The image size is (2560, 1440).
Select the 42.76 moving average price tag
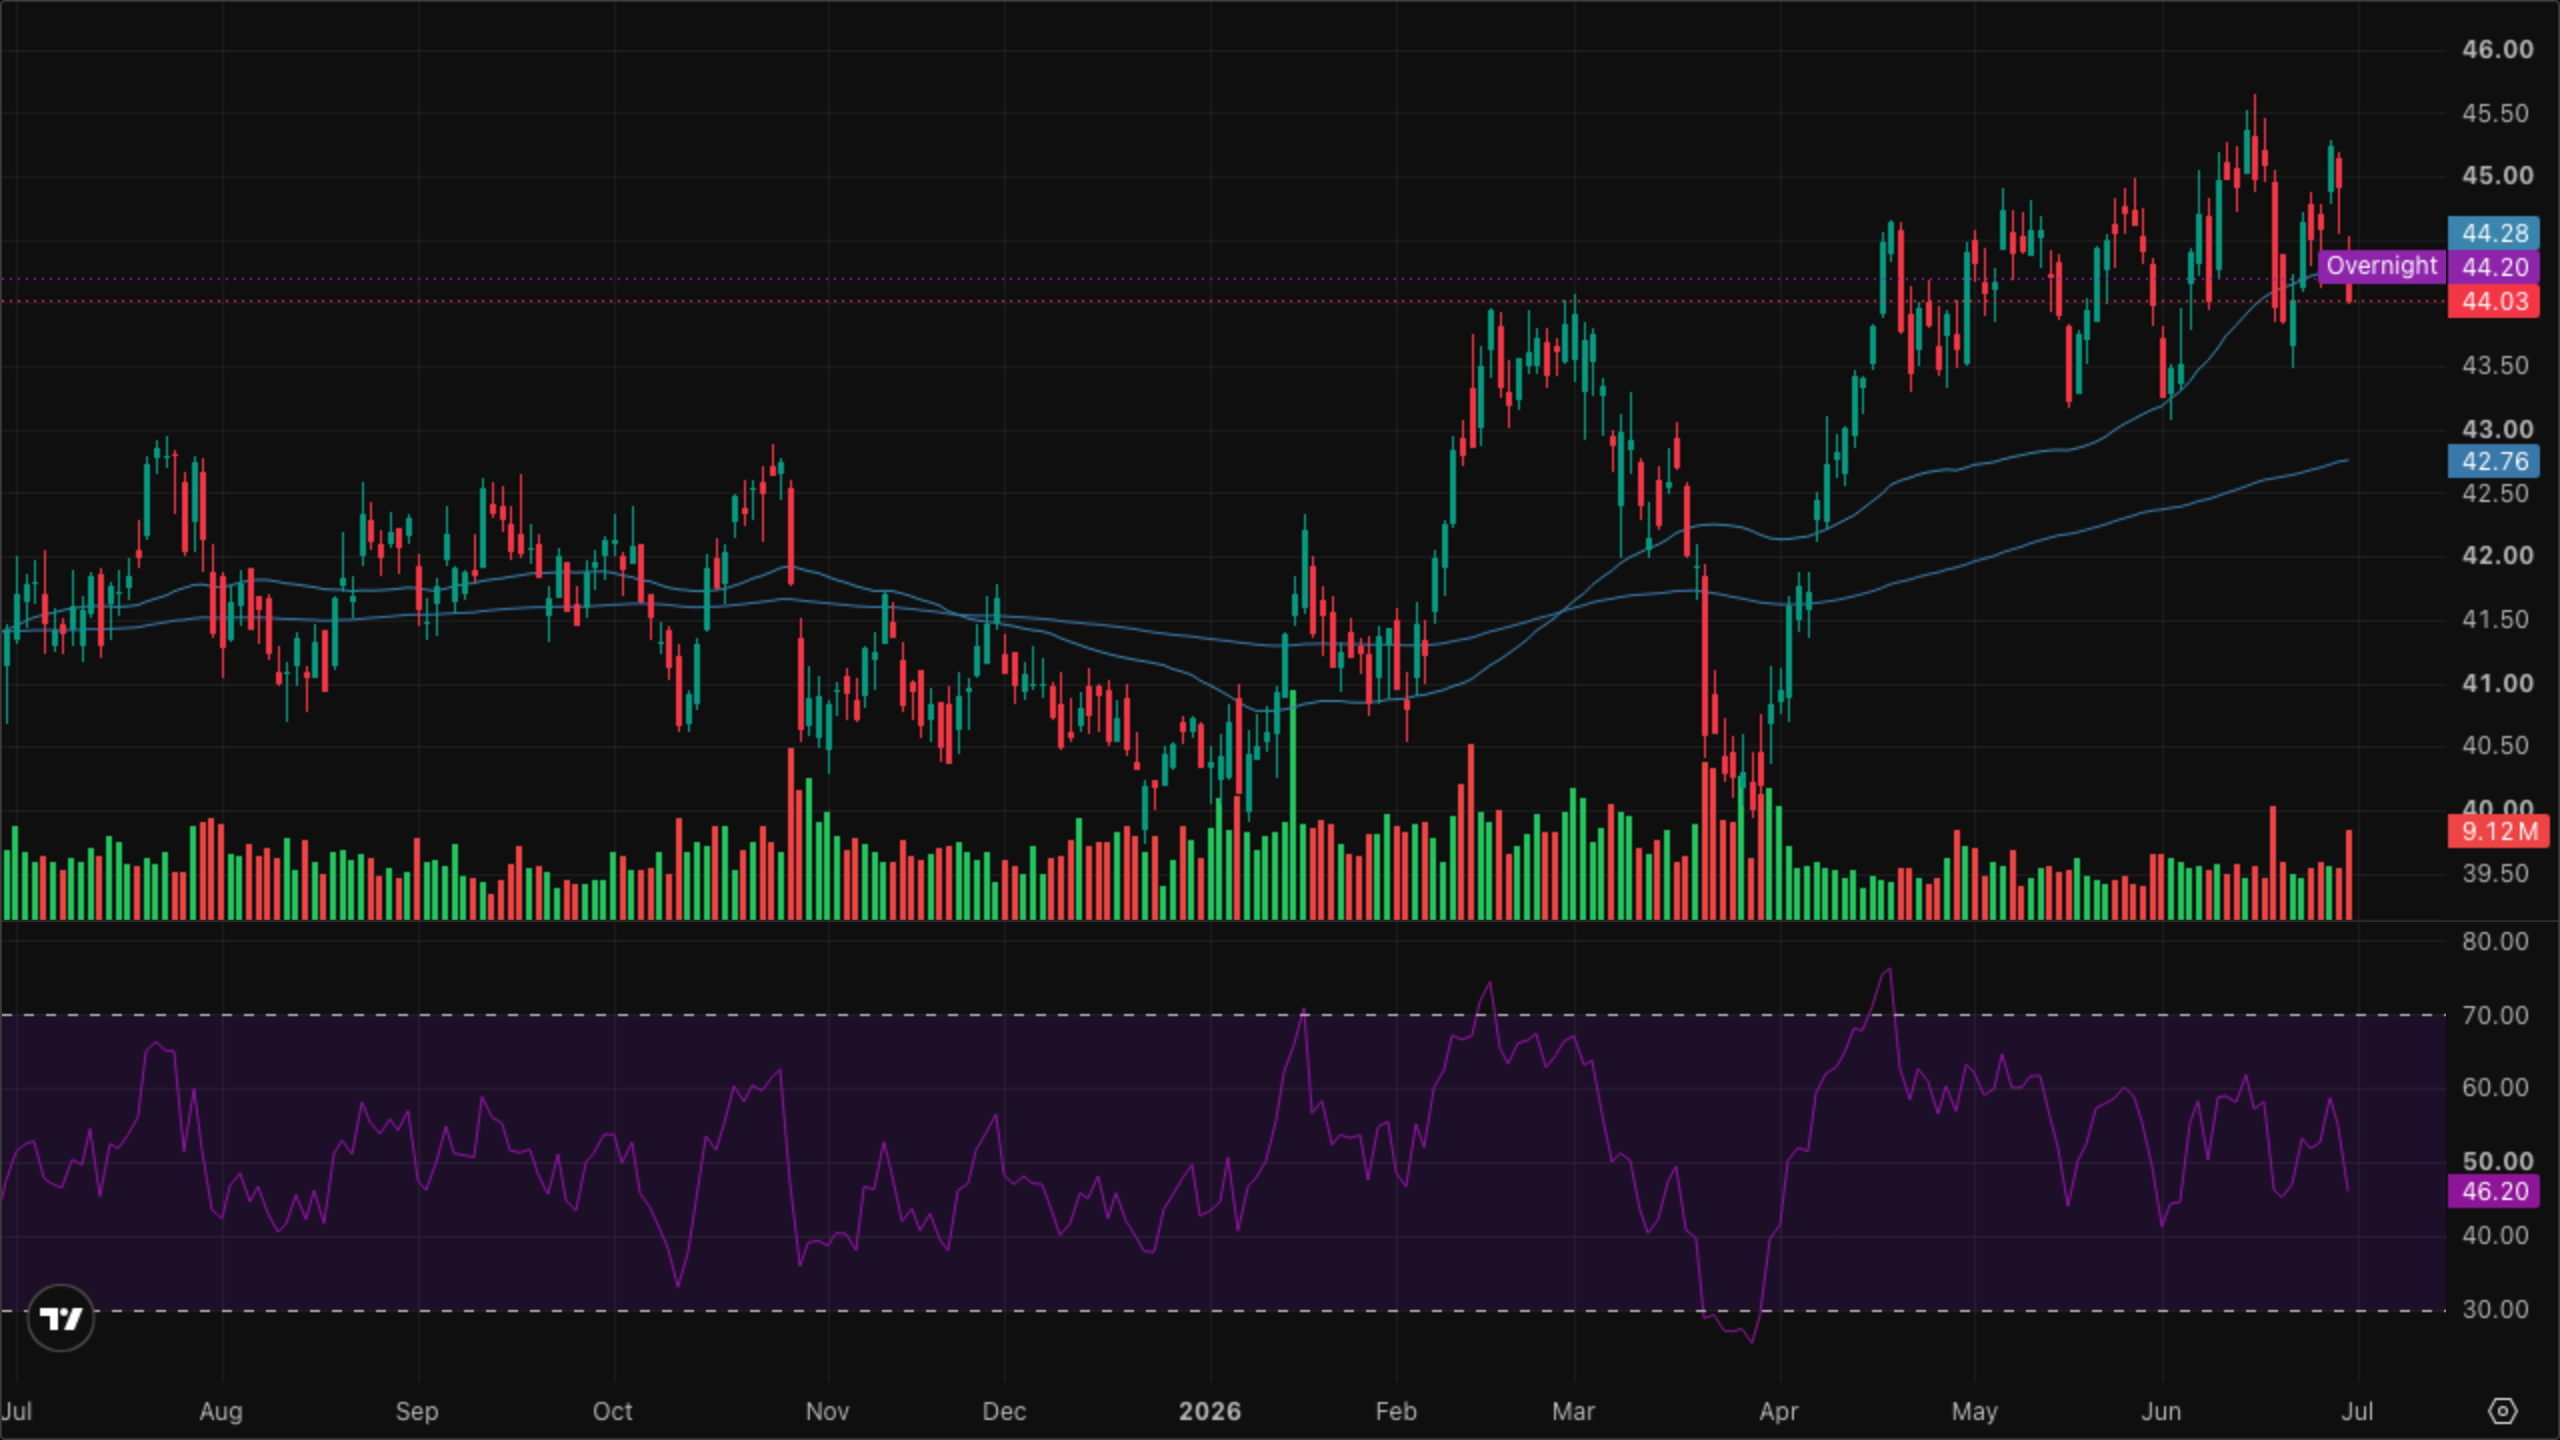pyautogui.click(x=2493, y=461)
